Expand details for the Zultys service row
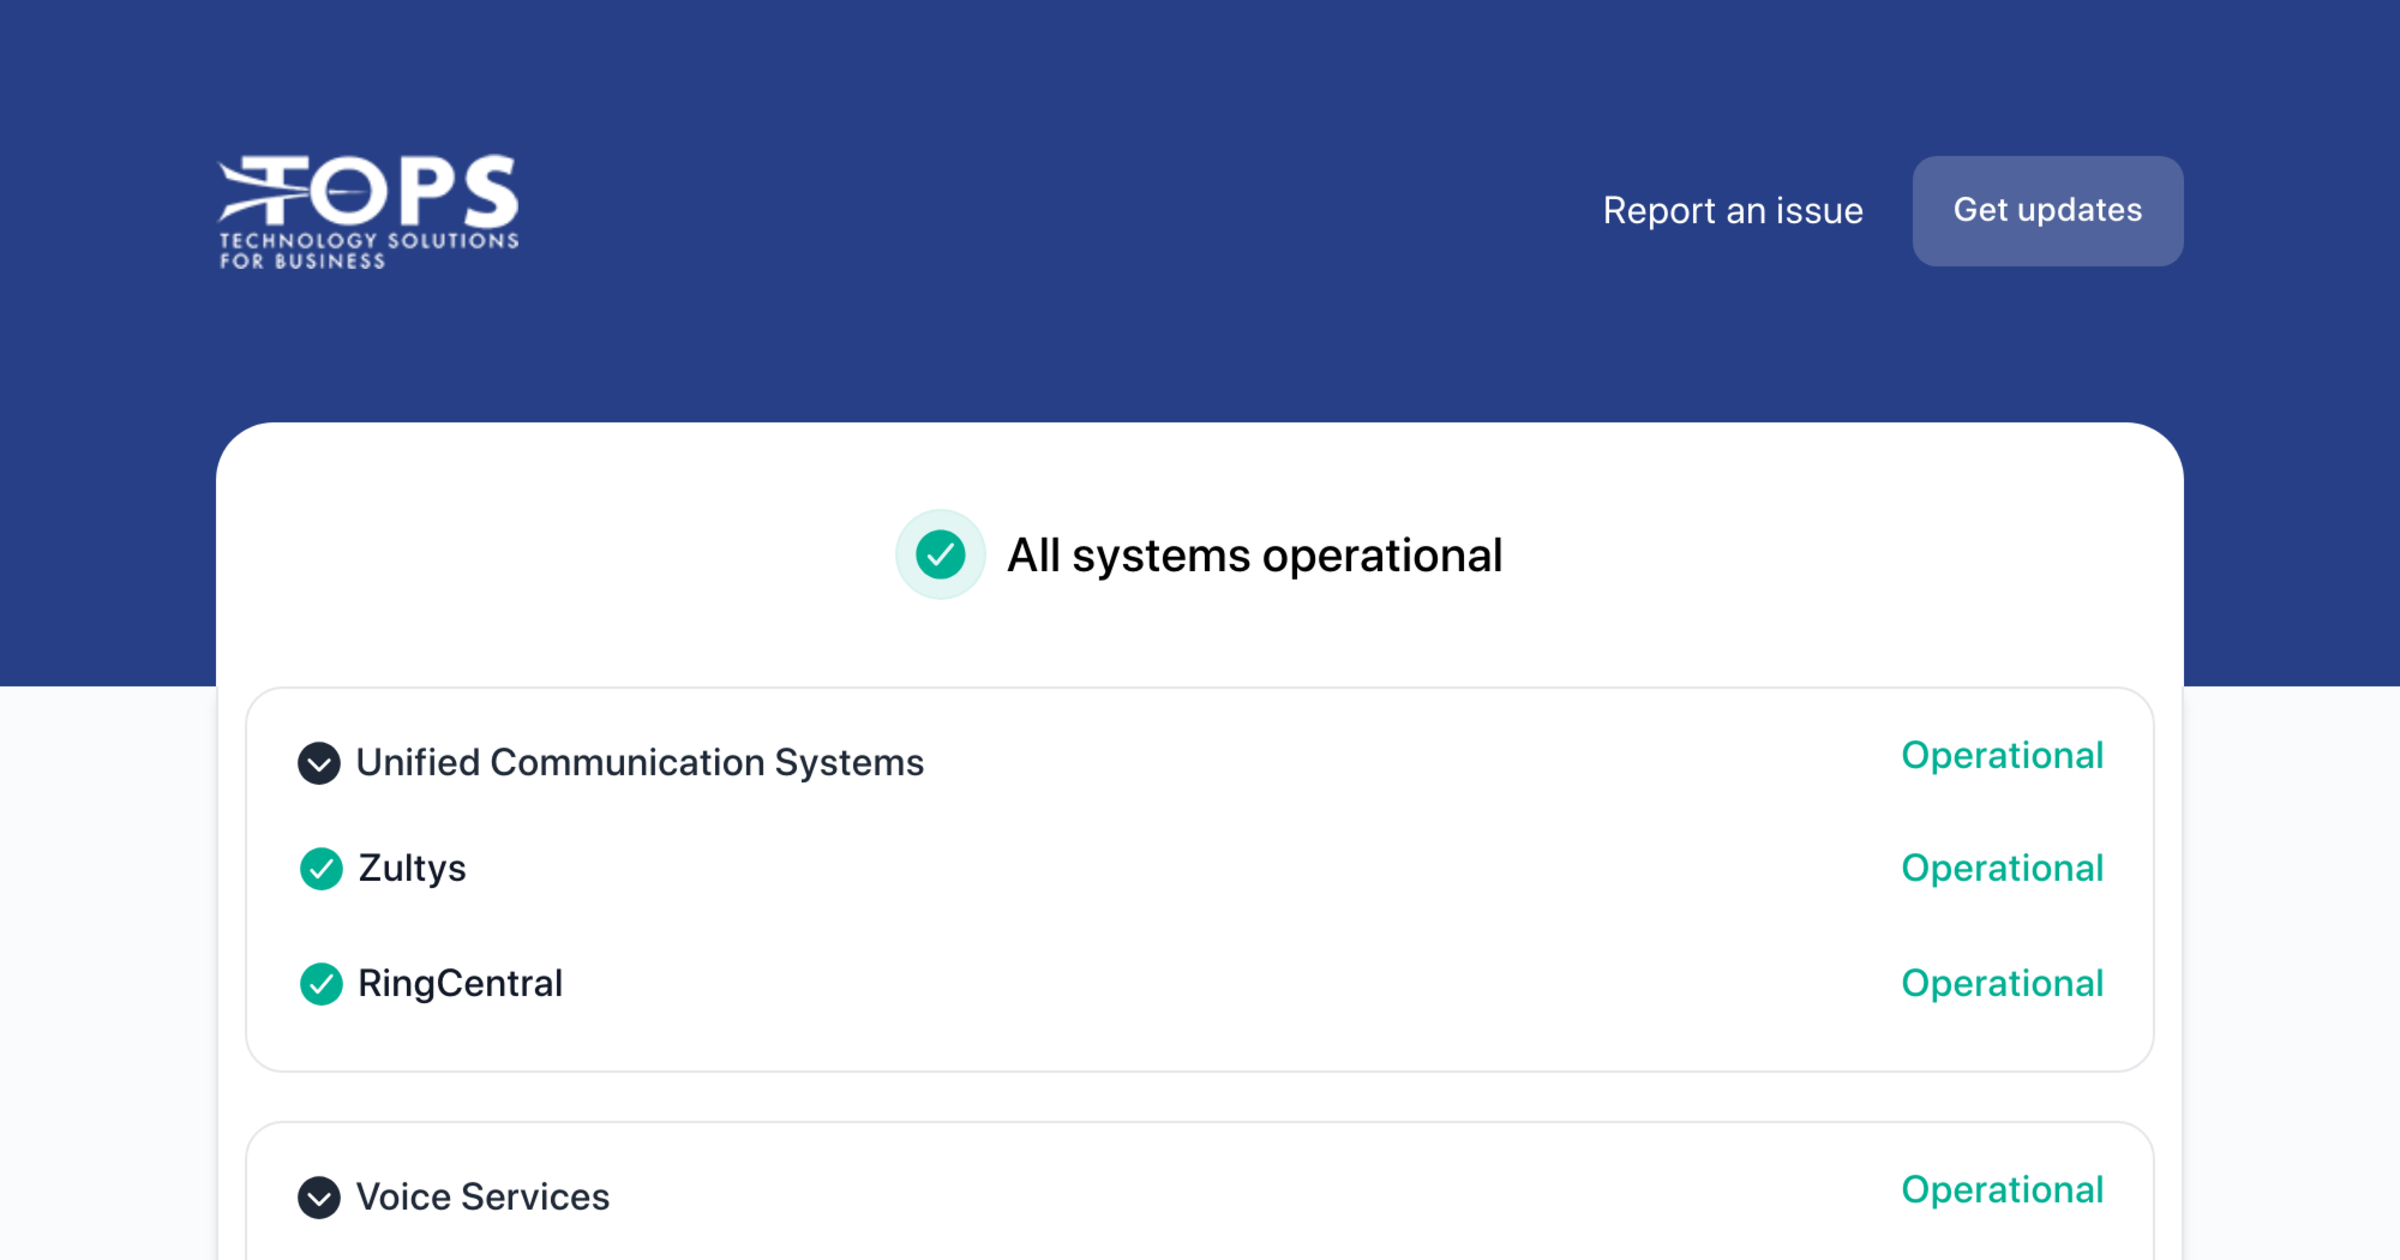 [412, 869]
